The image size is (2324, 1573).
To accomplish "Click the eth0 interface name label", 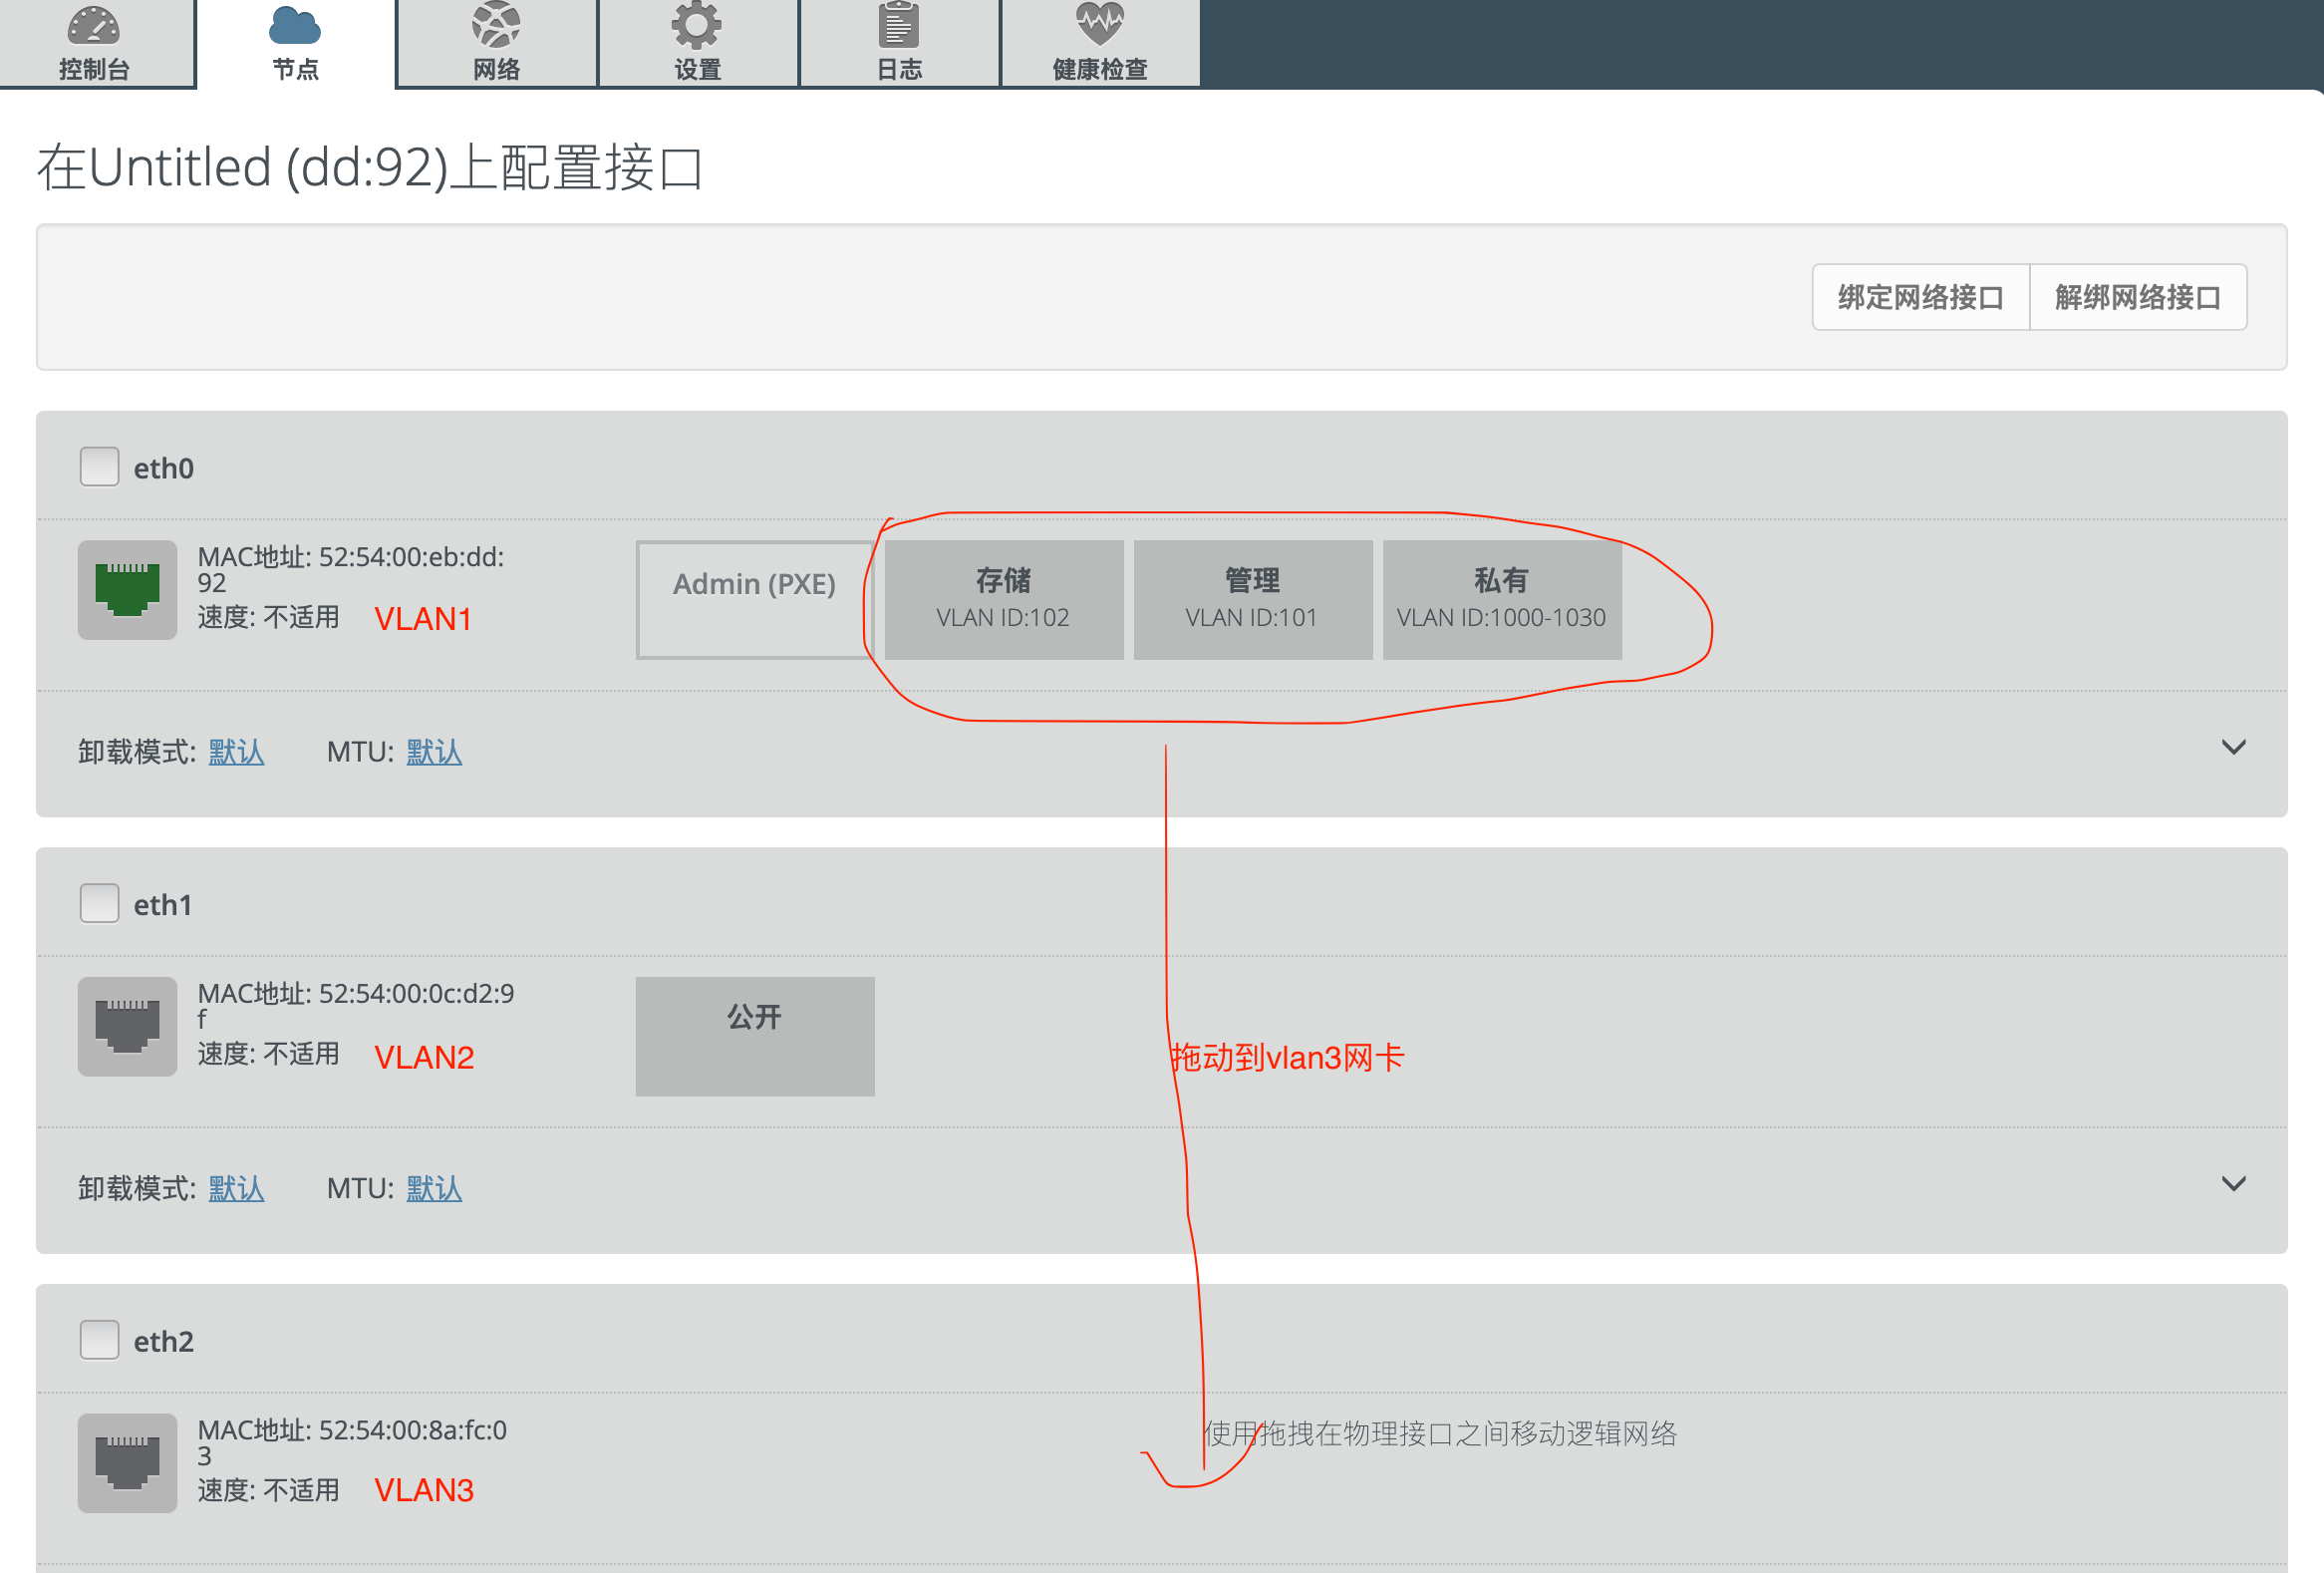I will 164,468.
